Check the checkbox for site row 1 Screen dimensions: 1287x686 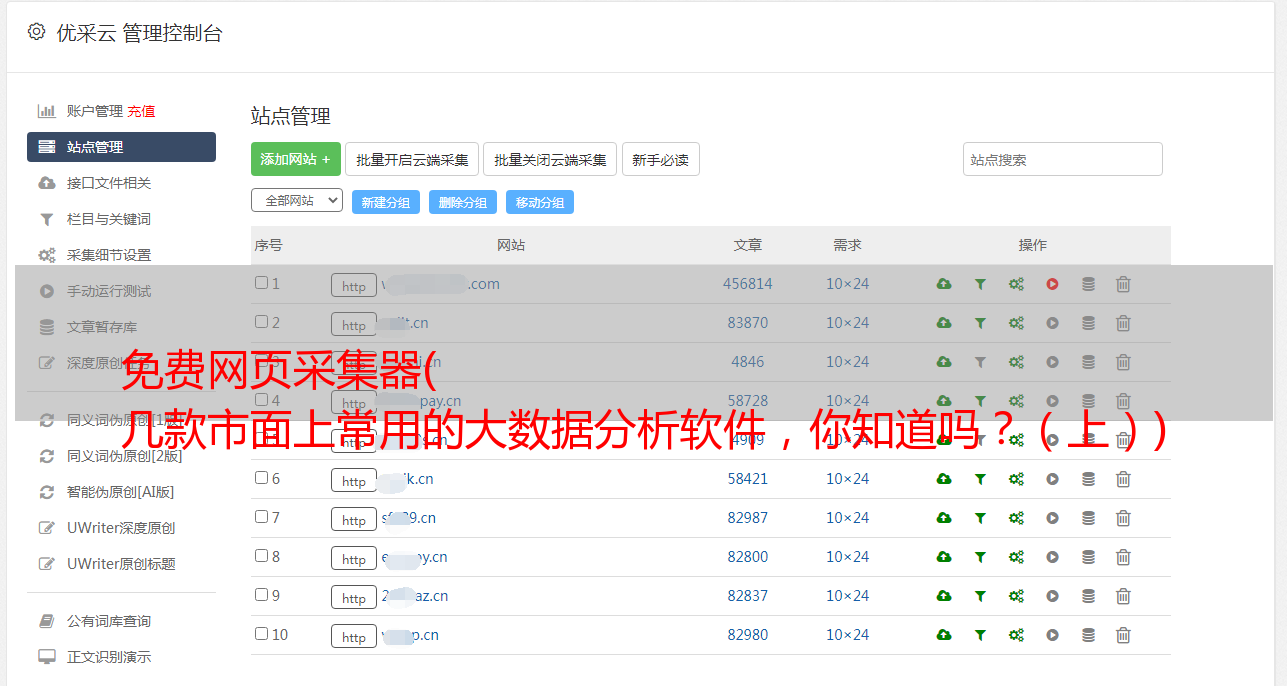[261, 283]
